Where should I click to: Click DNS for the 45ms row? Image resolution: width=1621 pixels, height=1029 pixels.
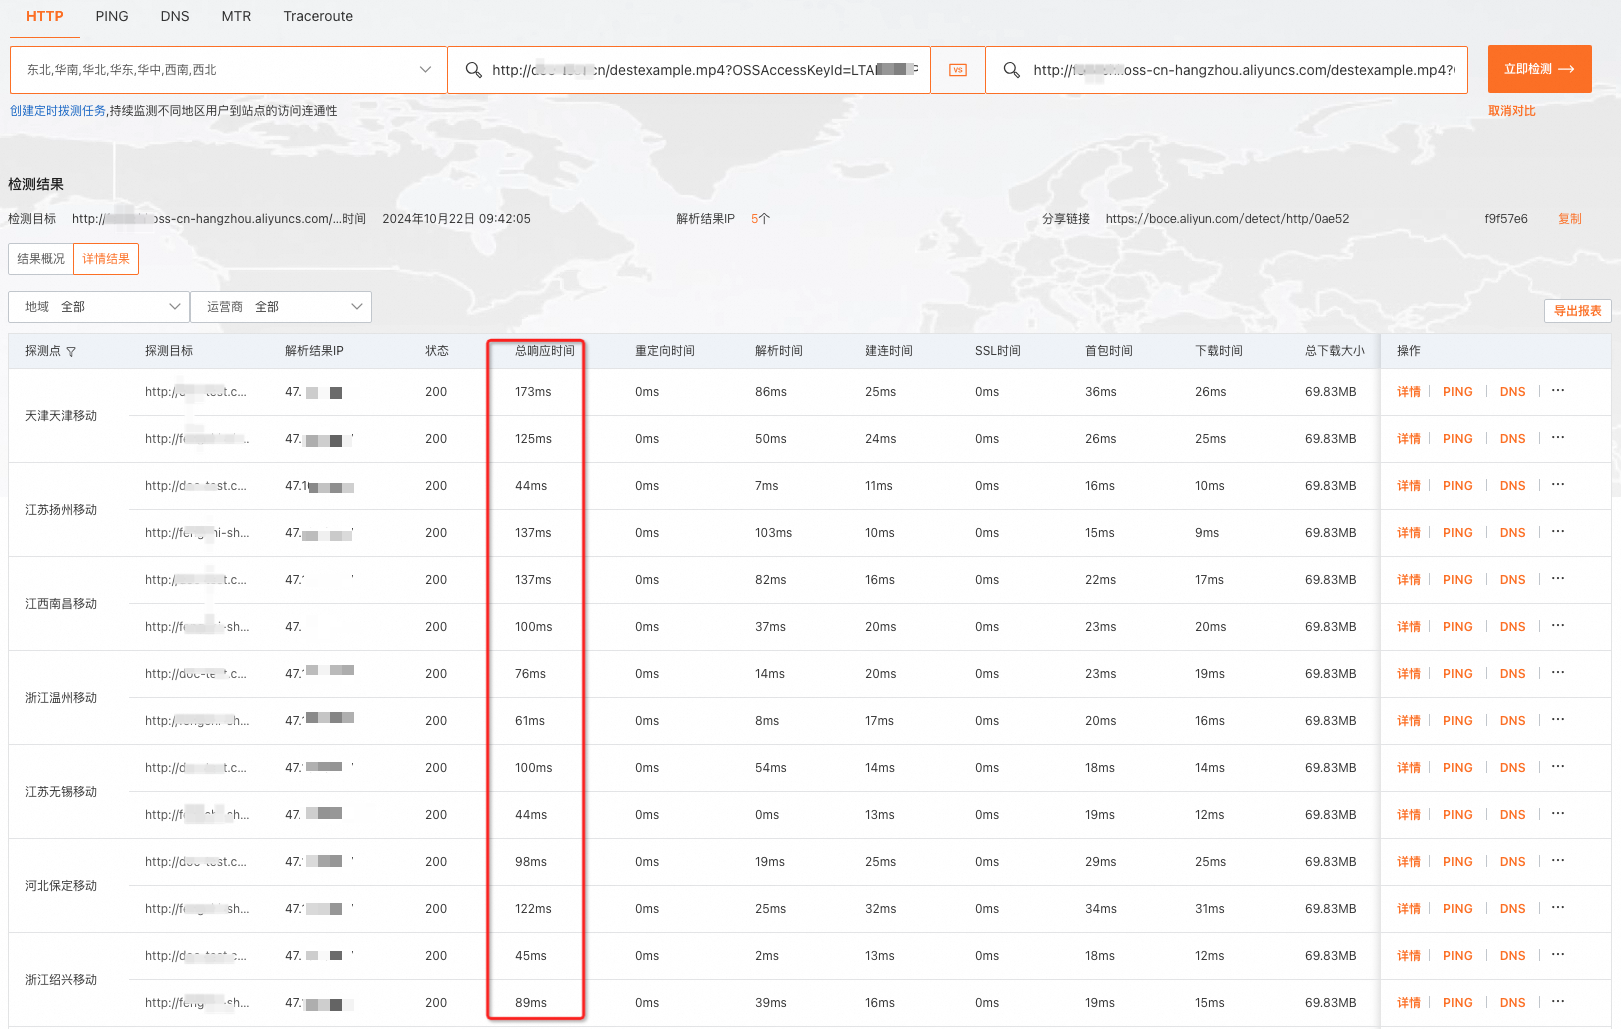1513,956
